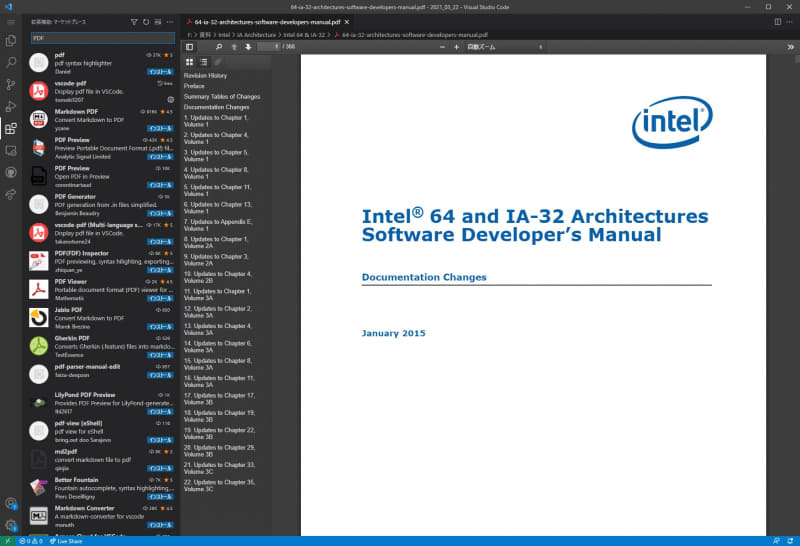Open the extensions panel more actions menu
800x546 pixels.
pos(169,21)
